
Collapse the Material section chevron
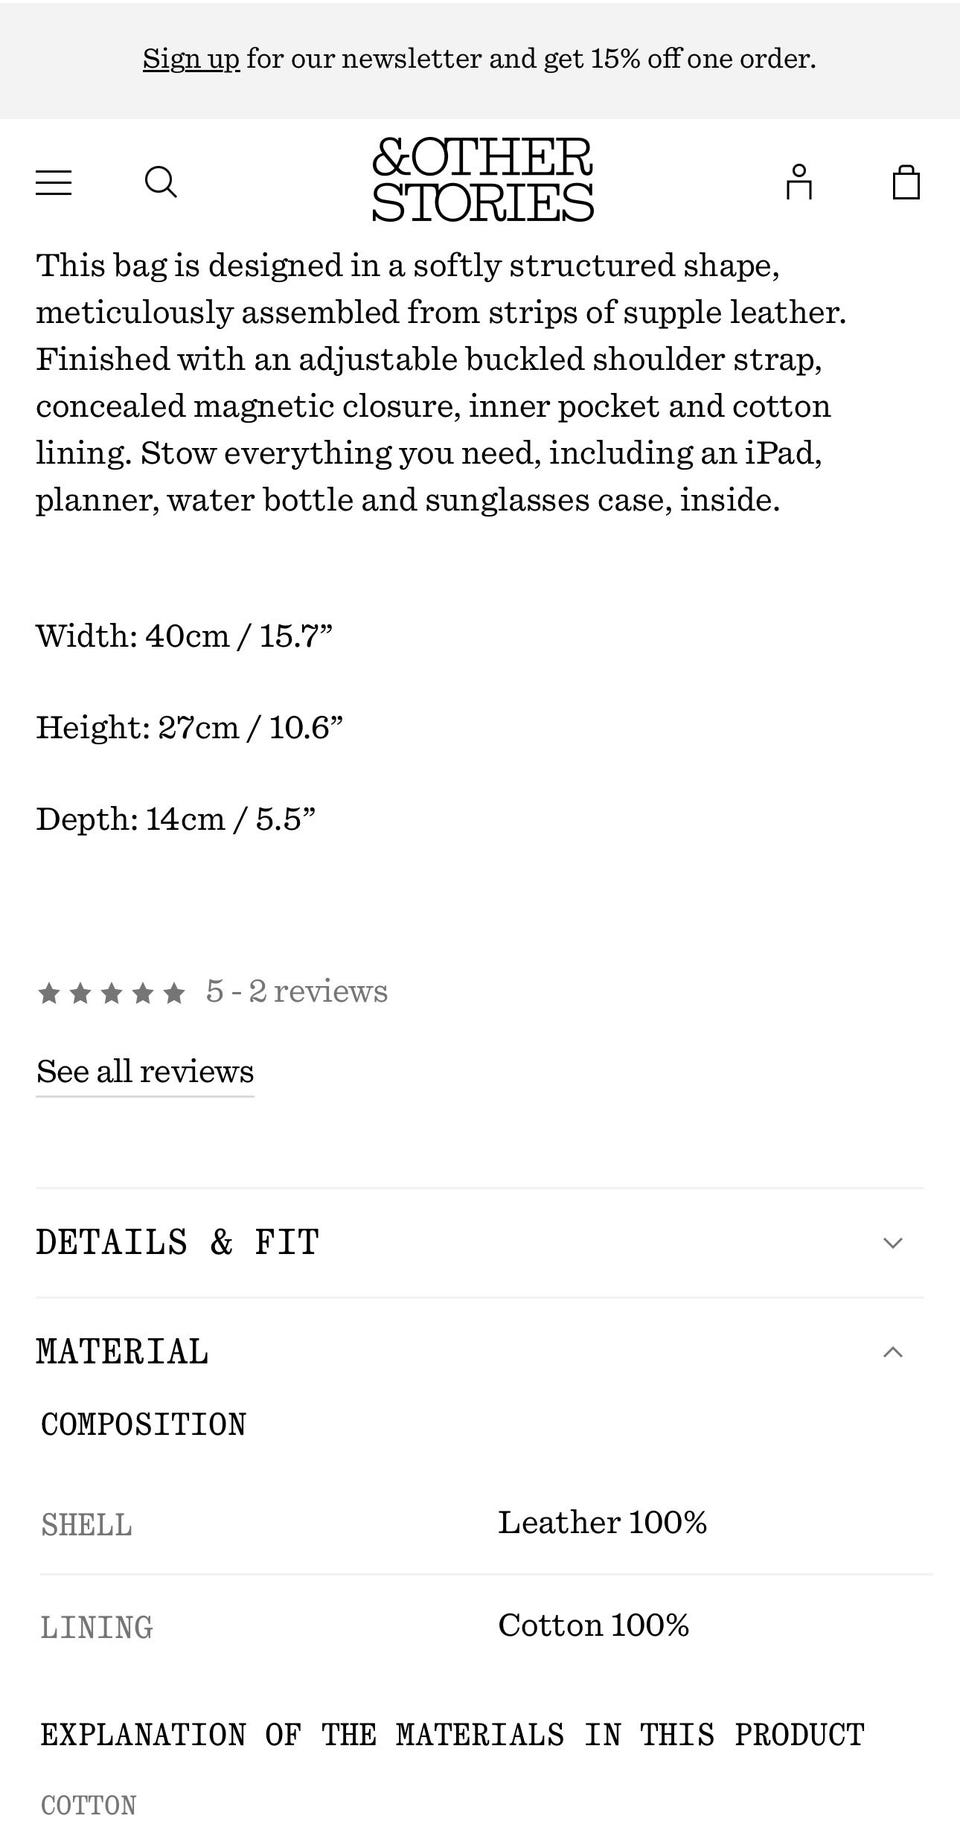point(893,1352)
